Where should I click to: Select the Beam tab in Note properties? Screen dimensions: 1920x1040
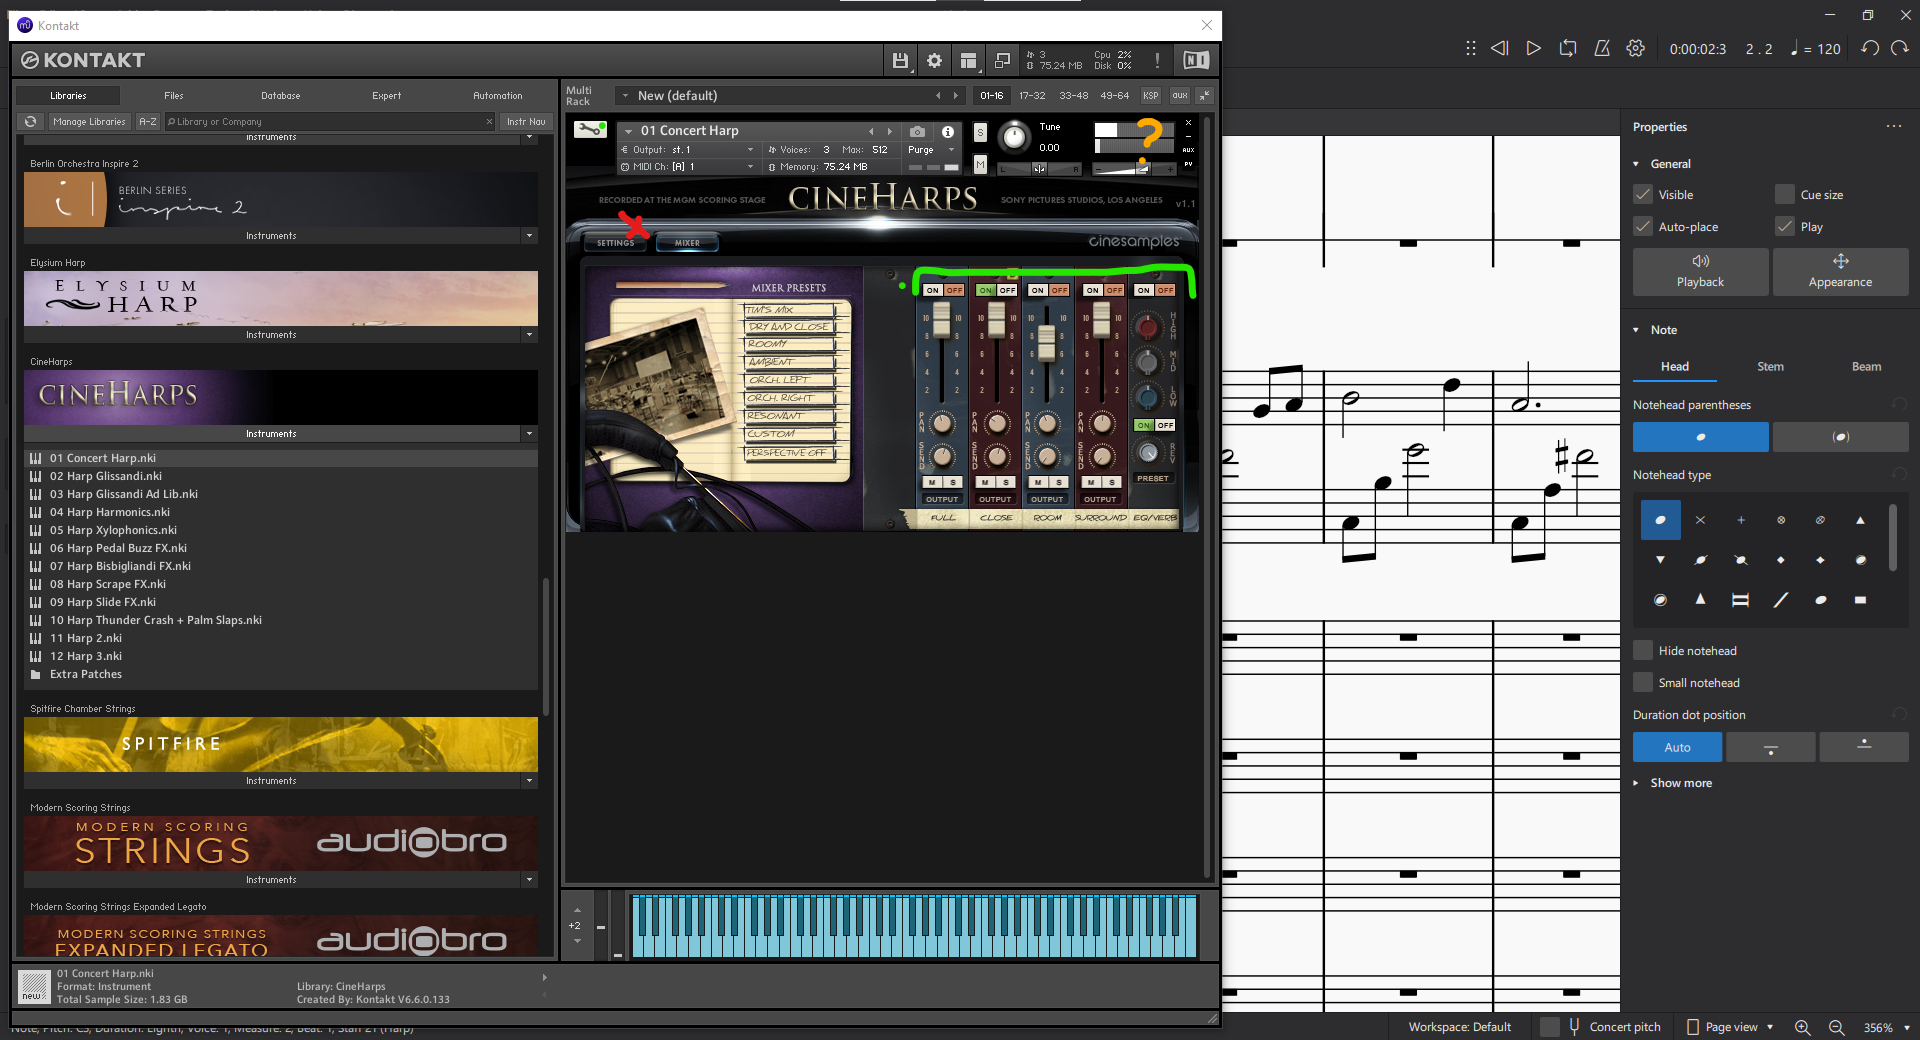[x=1866, y=366]
